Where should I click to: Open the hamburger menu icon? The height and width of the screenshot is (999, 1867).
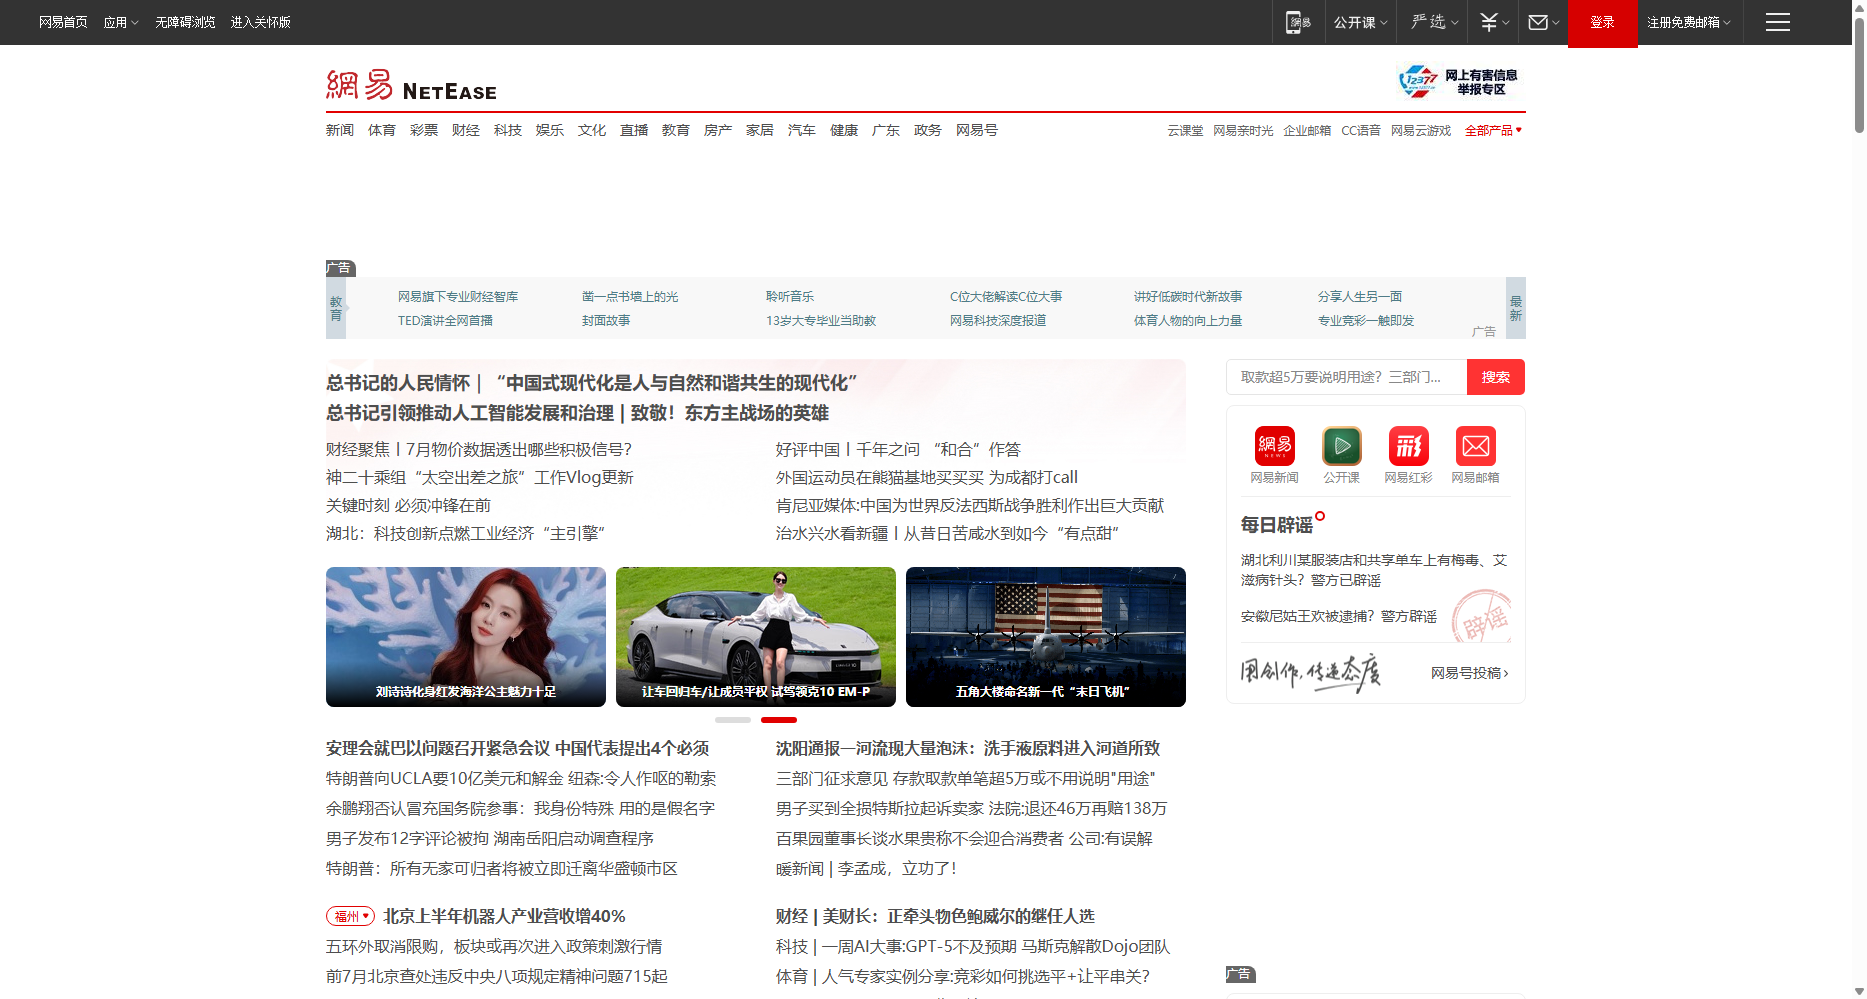1778,22
